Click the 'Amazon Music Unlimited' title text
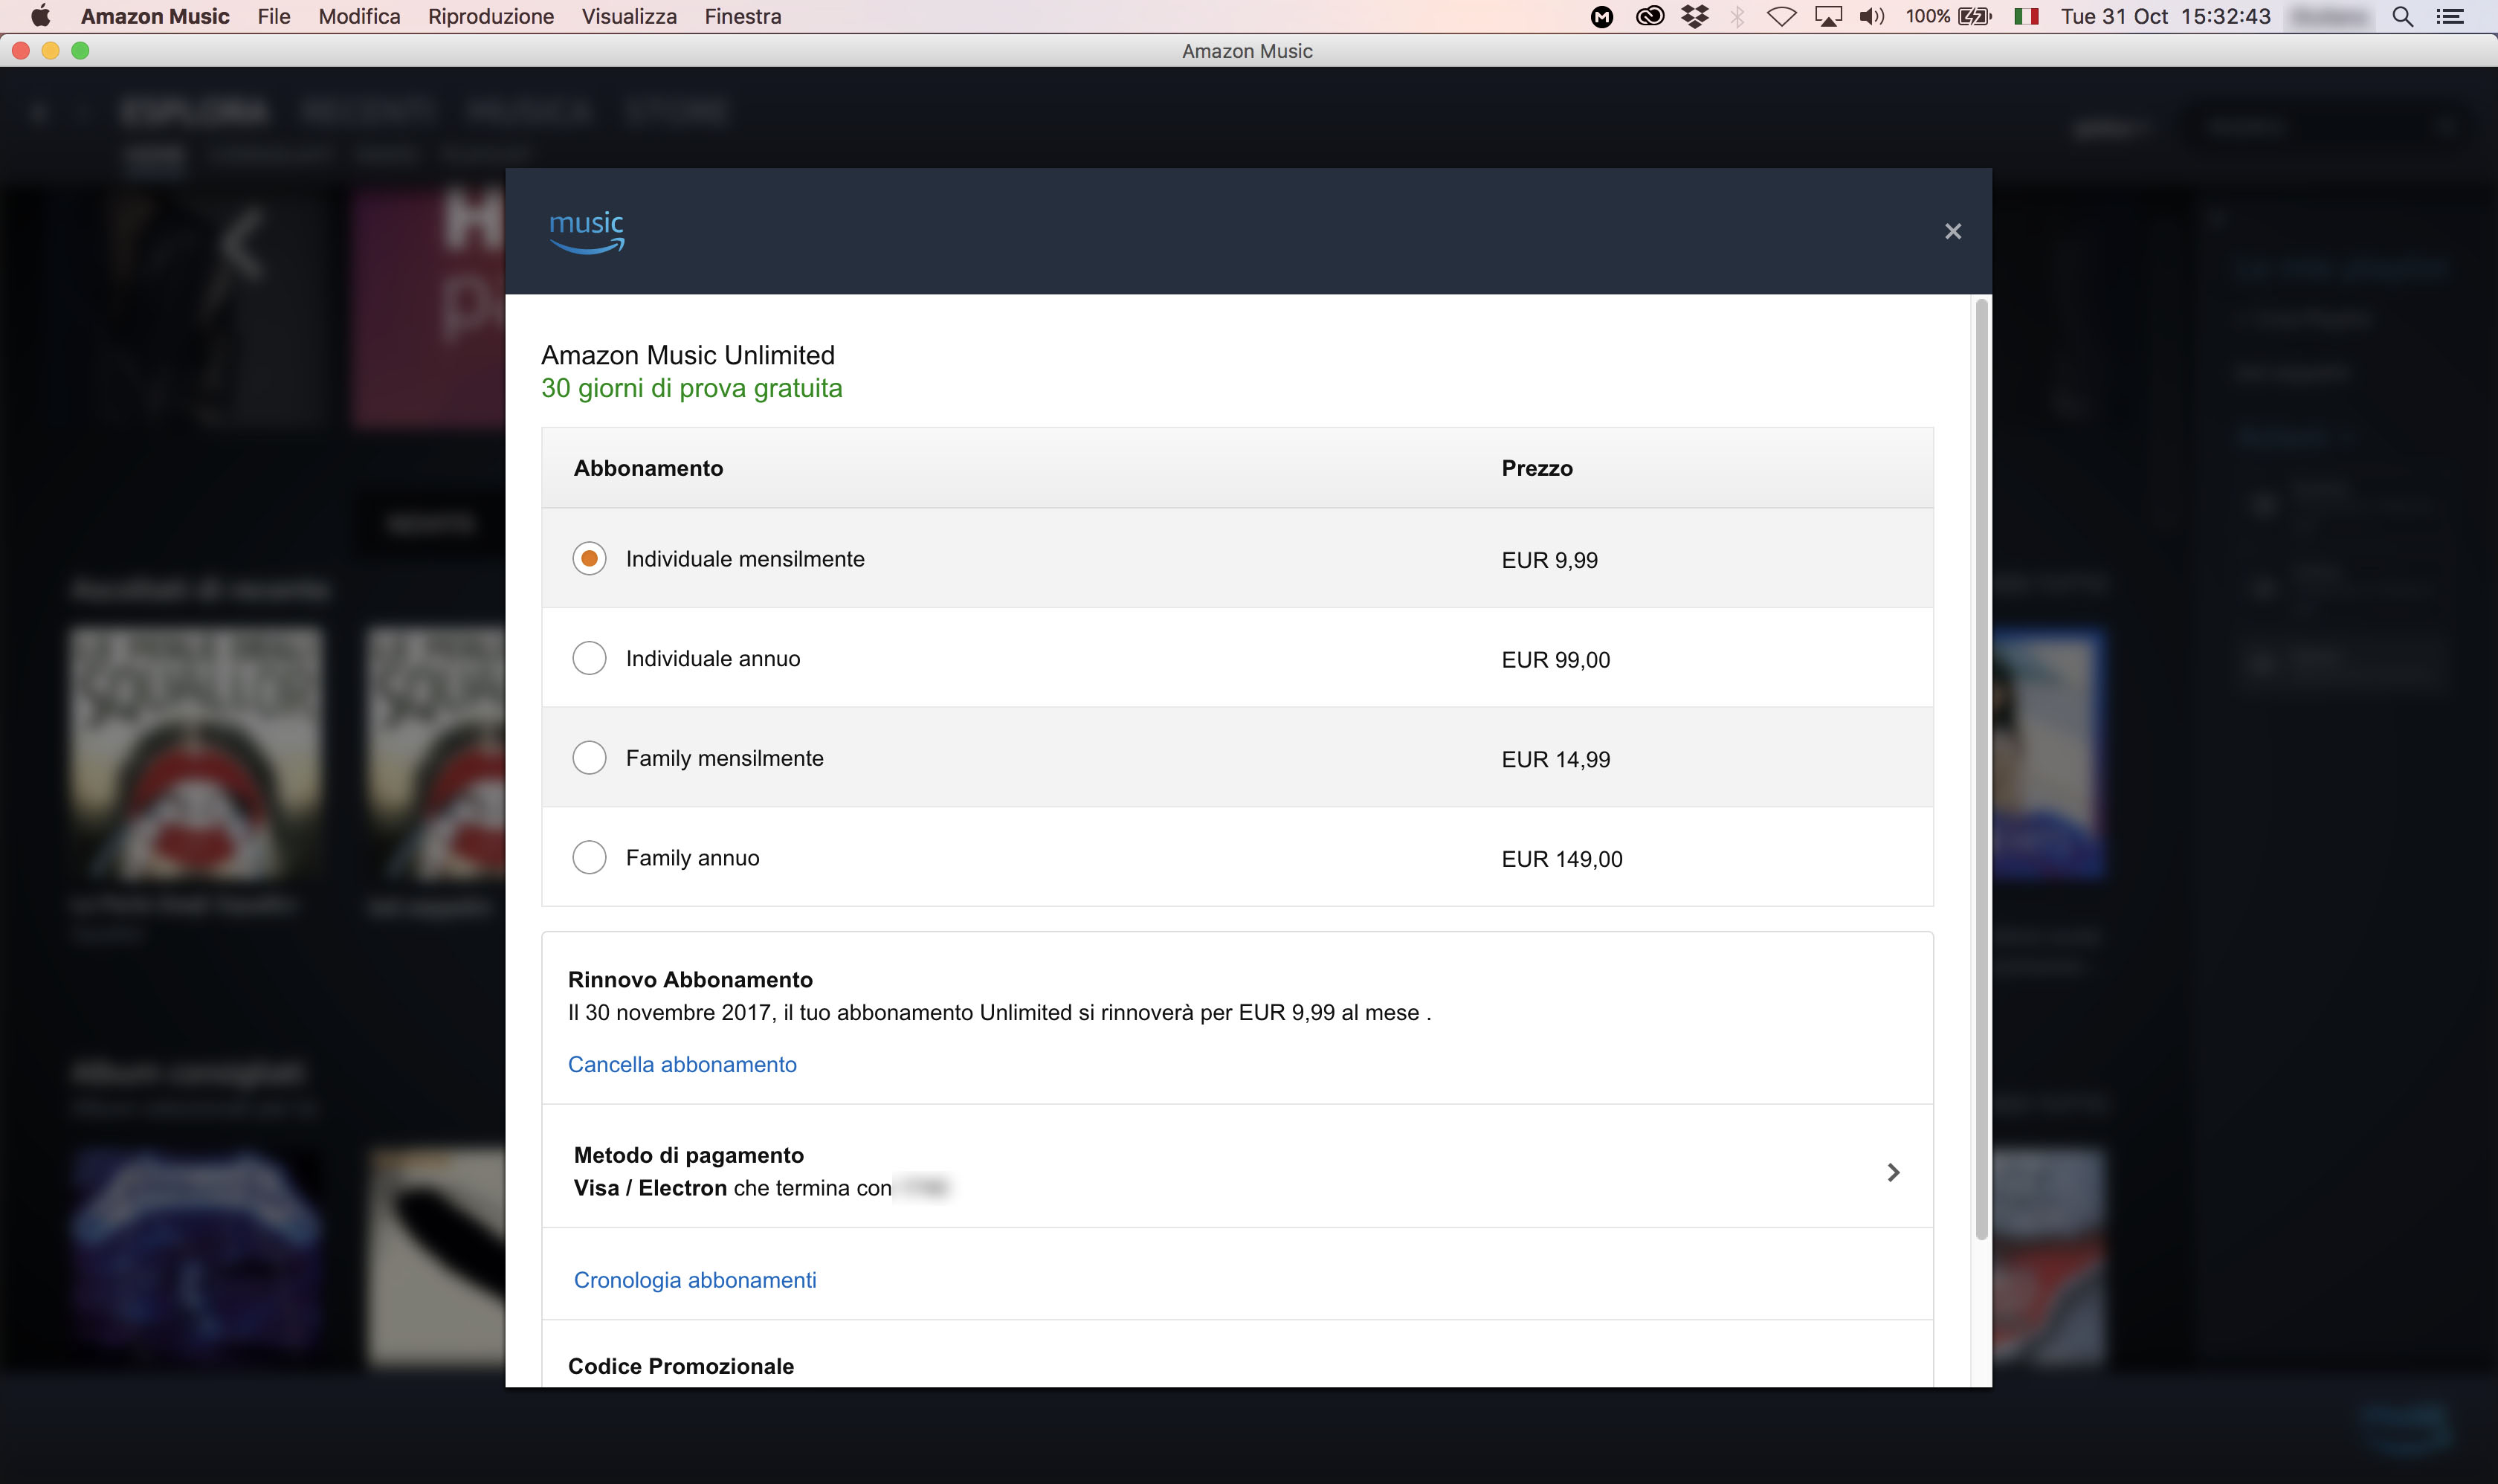2498x1484 pixels. click(x=688, y=355)
